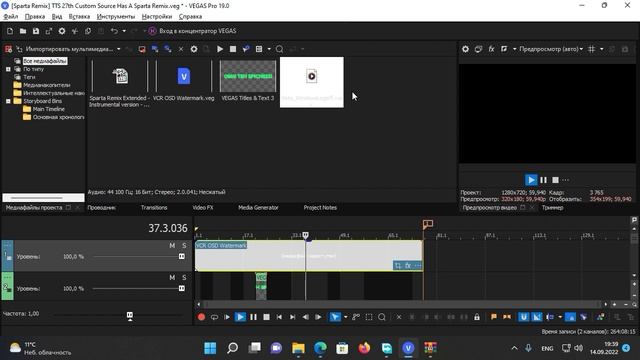Switch to the "Video FX" tab
Viewport: 640px width, 360px height.
pos(203,208)
